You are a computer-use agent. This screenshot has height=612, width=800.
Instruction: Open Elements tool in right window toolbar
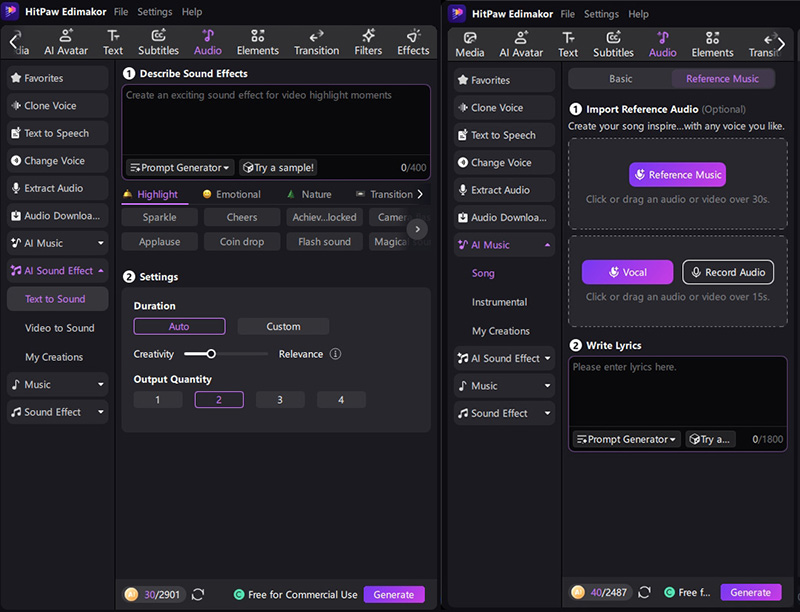point(712,45)
